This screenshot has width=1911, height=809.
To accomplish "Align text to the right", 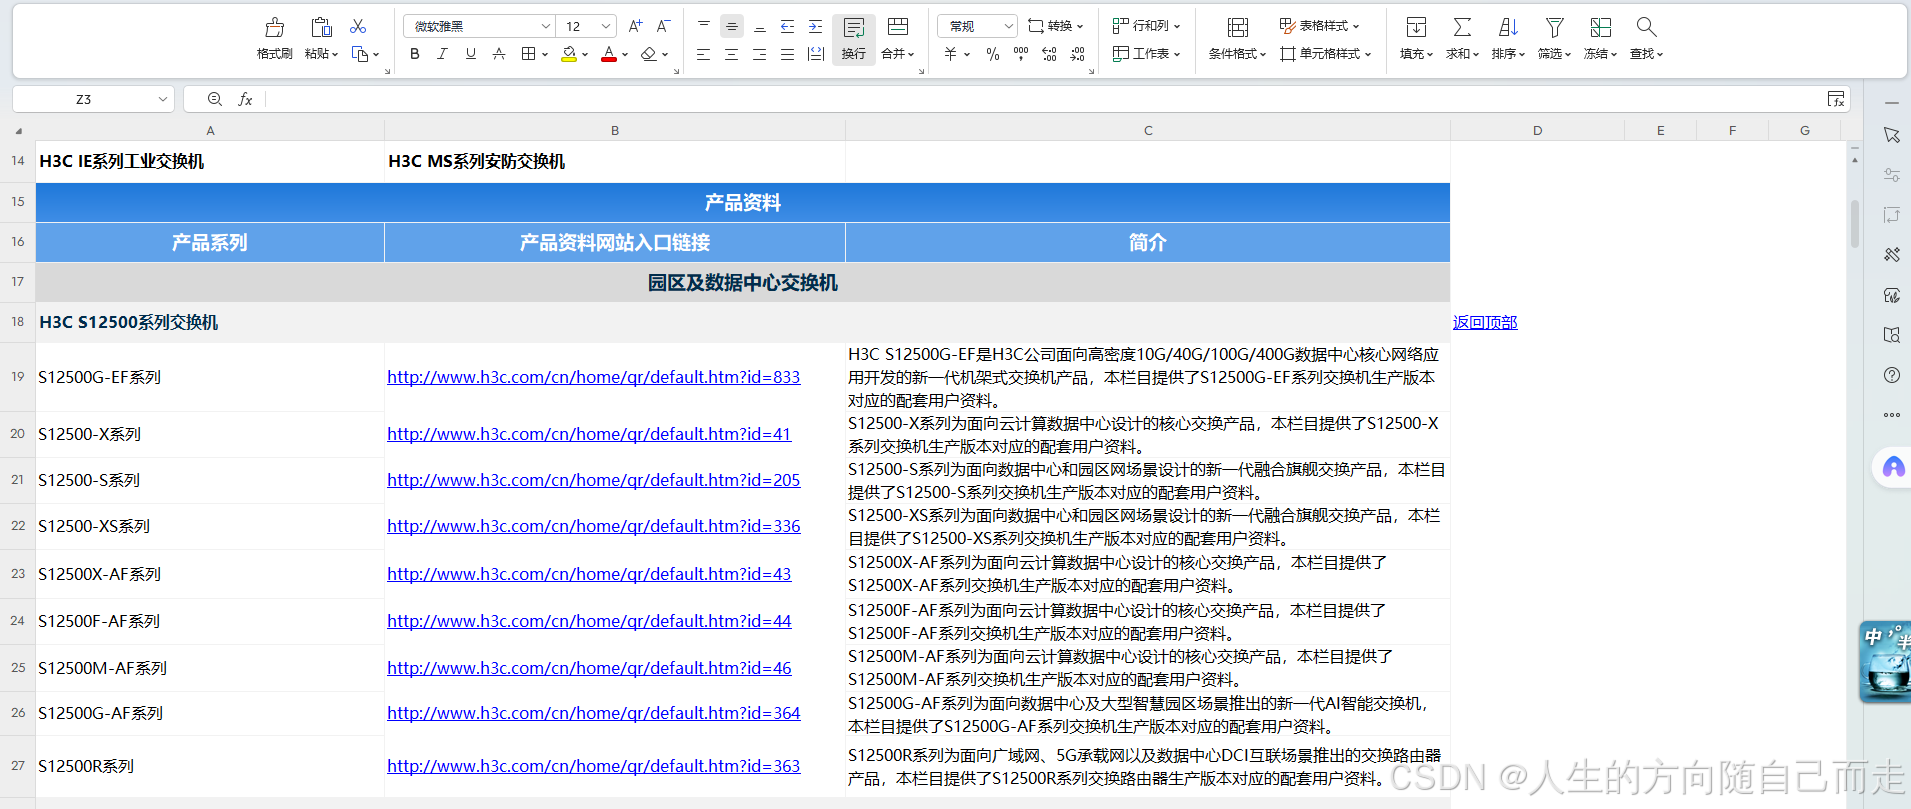I will coord(760,54).
